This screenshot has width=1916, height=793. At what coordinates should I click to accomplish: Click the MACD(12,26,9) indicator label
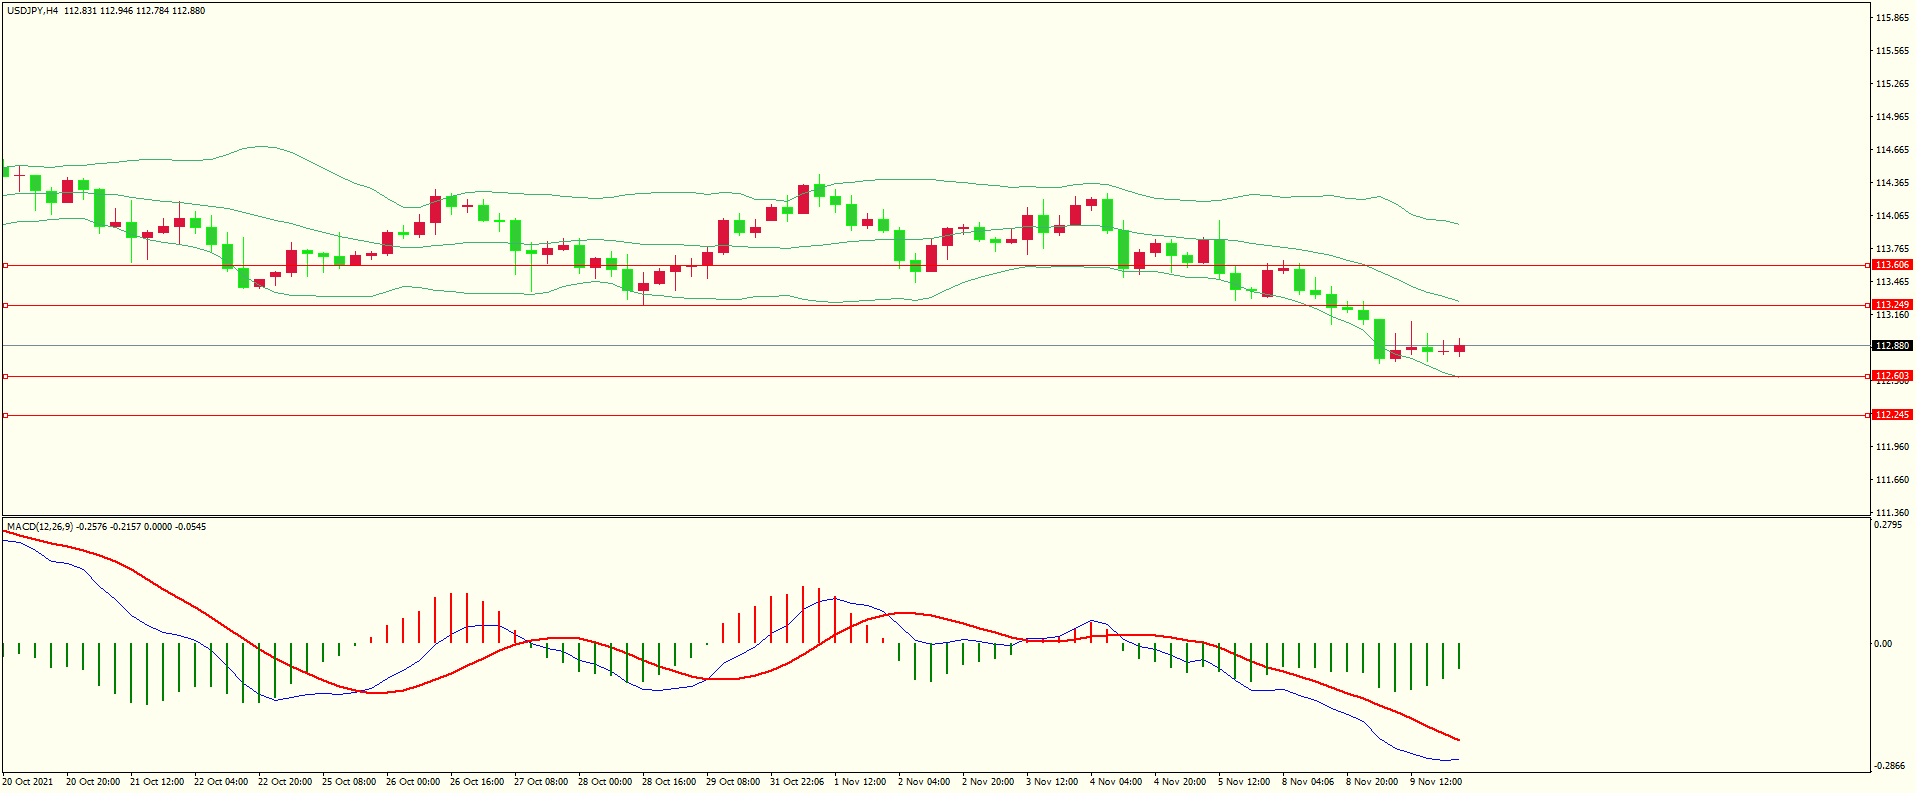[40, 526]
